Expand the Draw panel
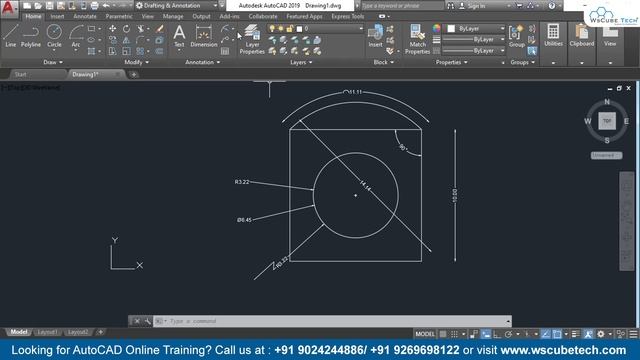 pyautogui.click(x=53, y=62)
